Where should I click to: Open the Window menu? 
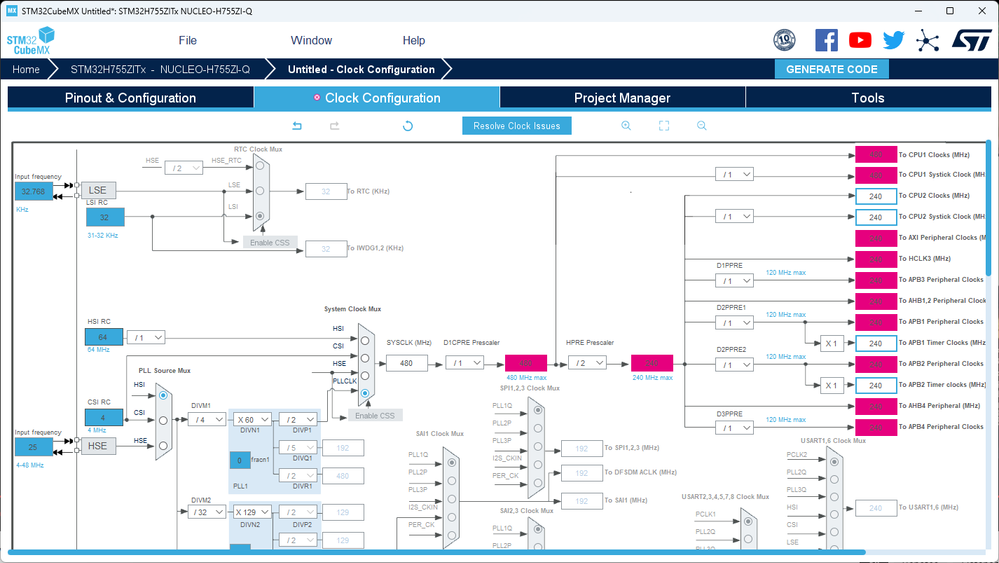click(311, 40)
